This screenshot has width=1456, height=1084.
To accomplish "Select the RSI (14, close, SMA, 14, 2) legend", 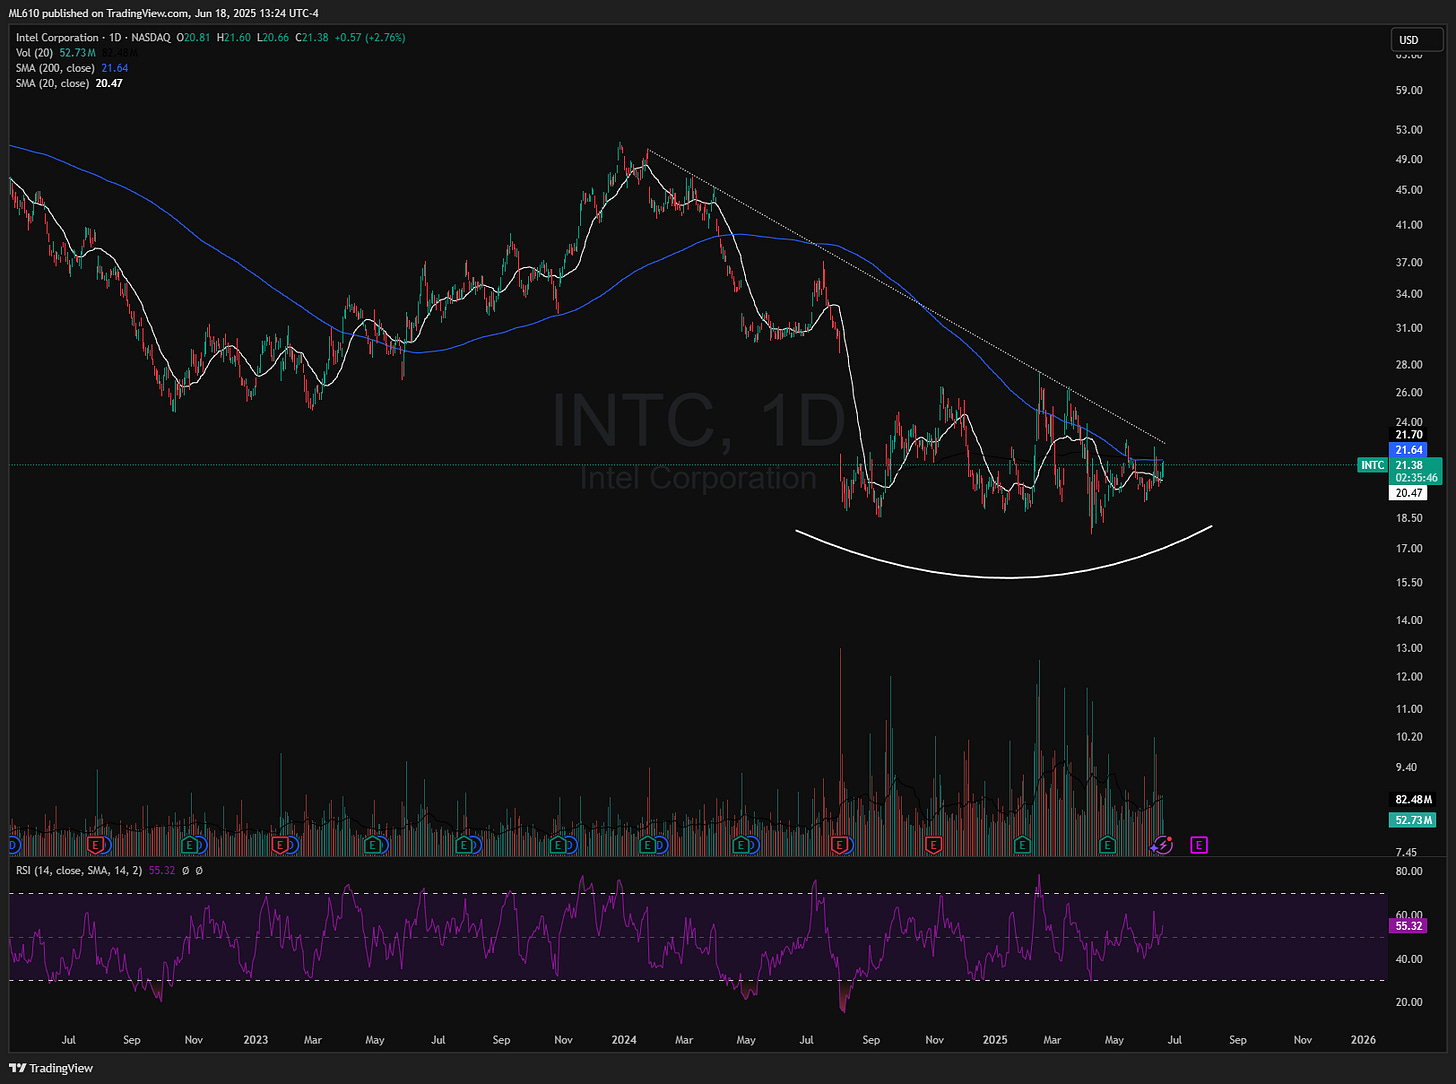I will pos(79,870).
